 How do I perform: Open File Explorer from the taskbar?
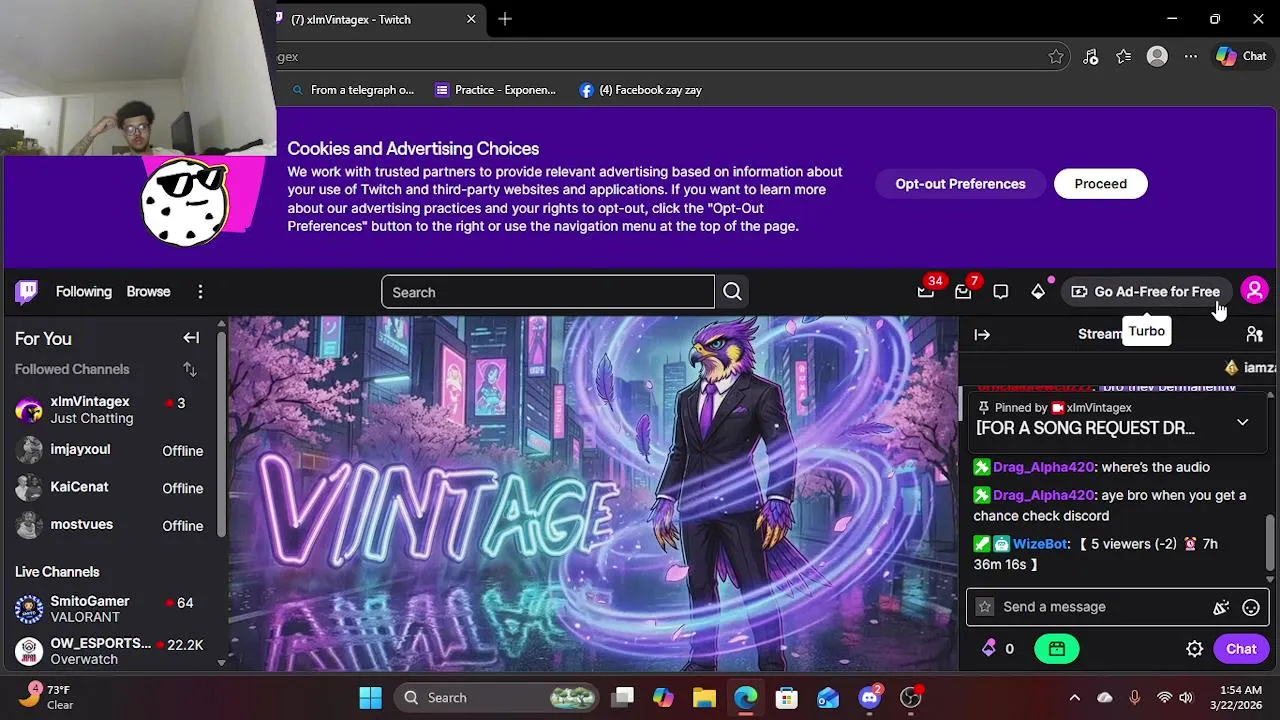point(704,698)
